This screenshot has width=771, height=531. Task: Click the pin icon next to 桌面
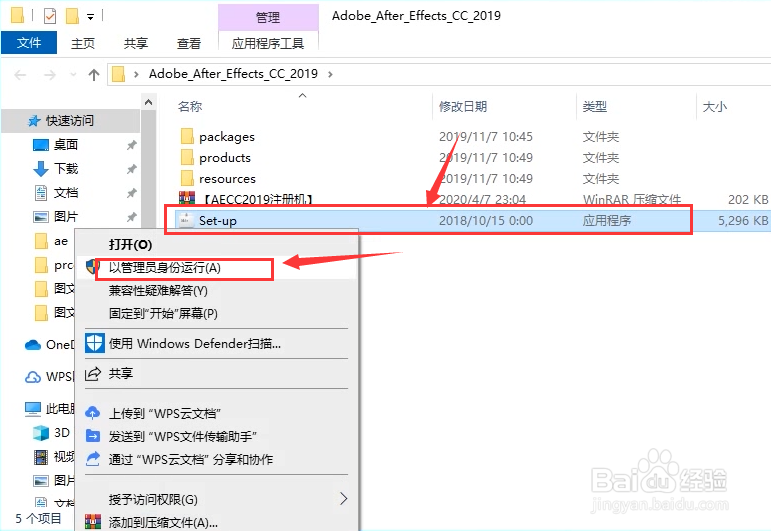[x=131, y=145]
